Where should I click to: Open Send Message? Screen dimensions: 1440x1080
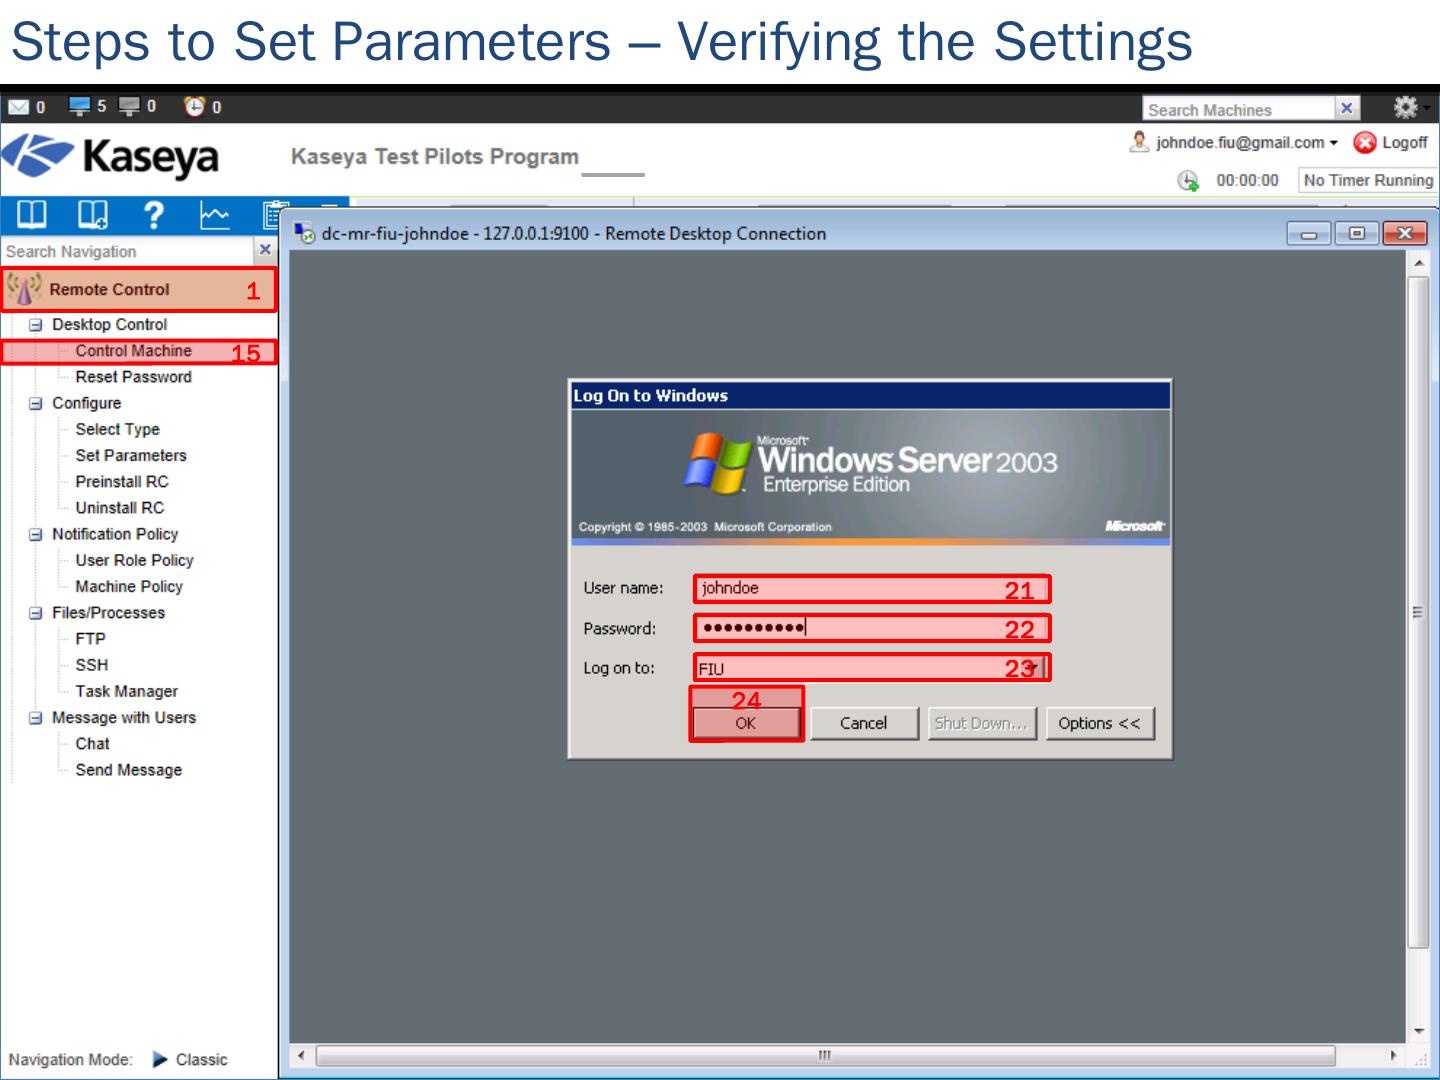[x=128, y=770]
